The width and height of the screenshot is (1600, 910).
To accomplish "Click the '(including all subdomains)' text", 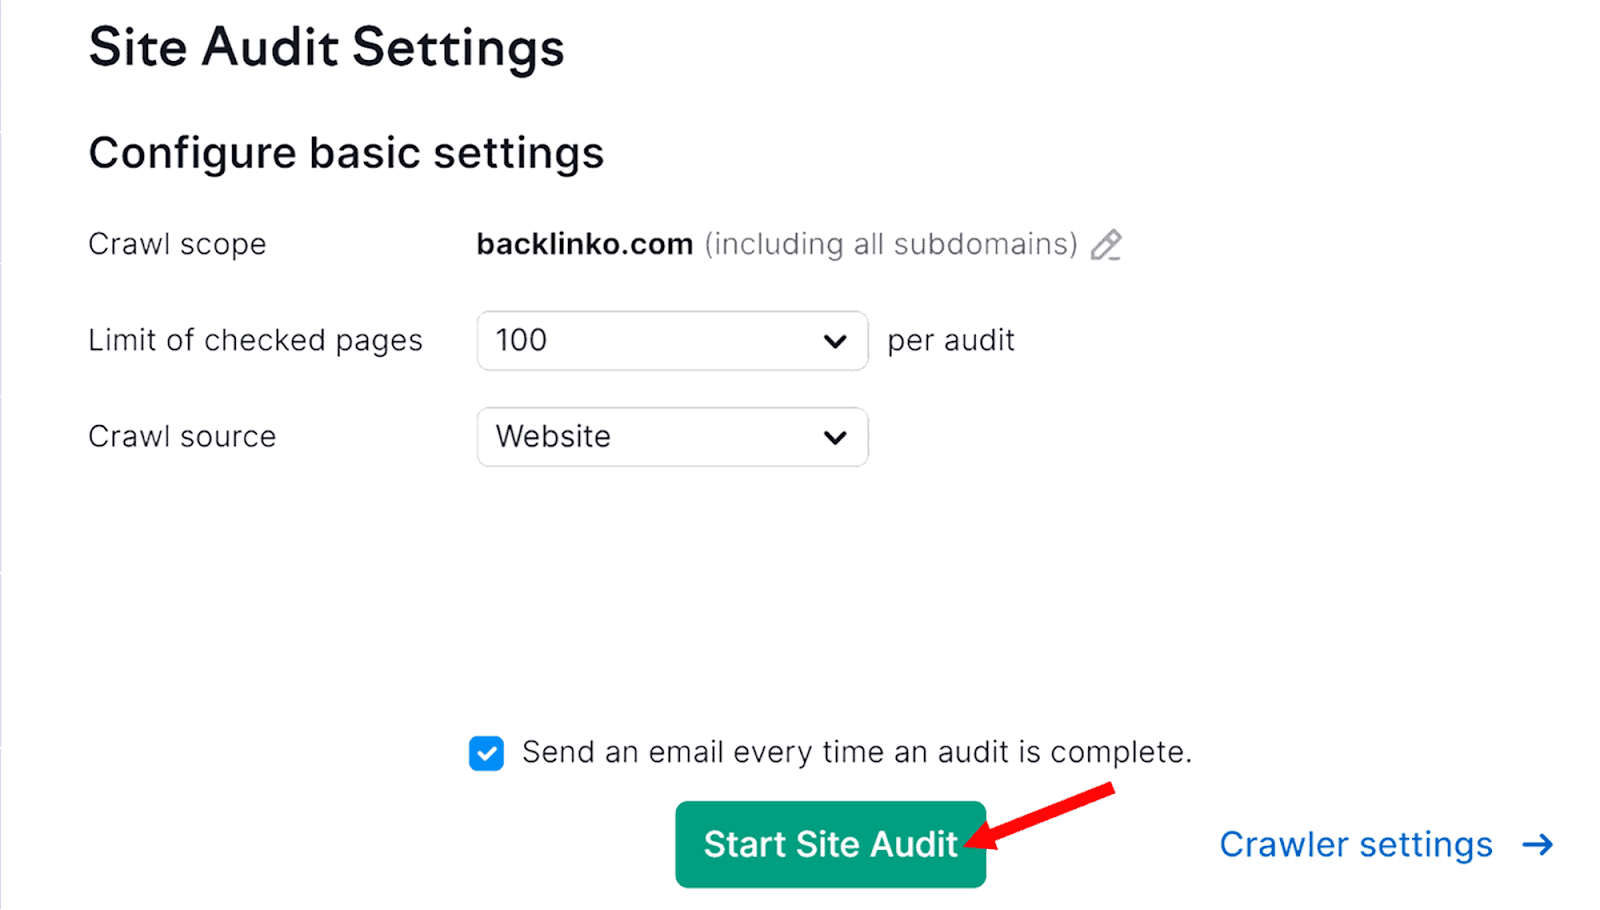I will 890,244.
